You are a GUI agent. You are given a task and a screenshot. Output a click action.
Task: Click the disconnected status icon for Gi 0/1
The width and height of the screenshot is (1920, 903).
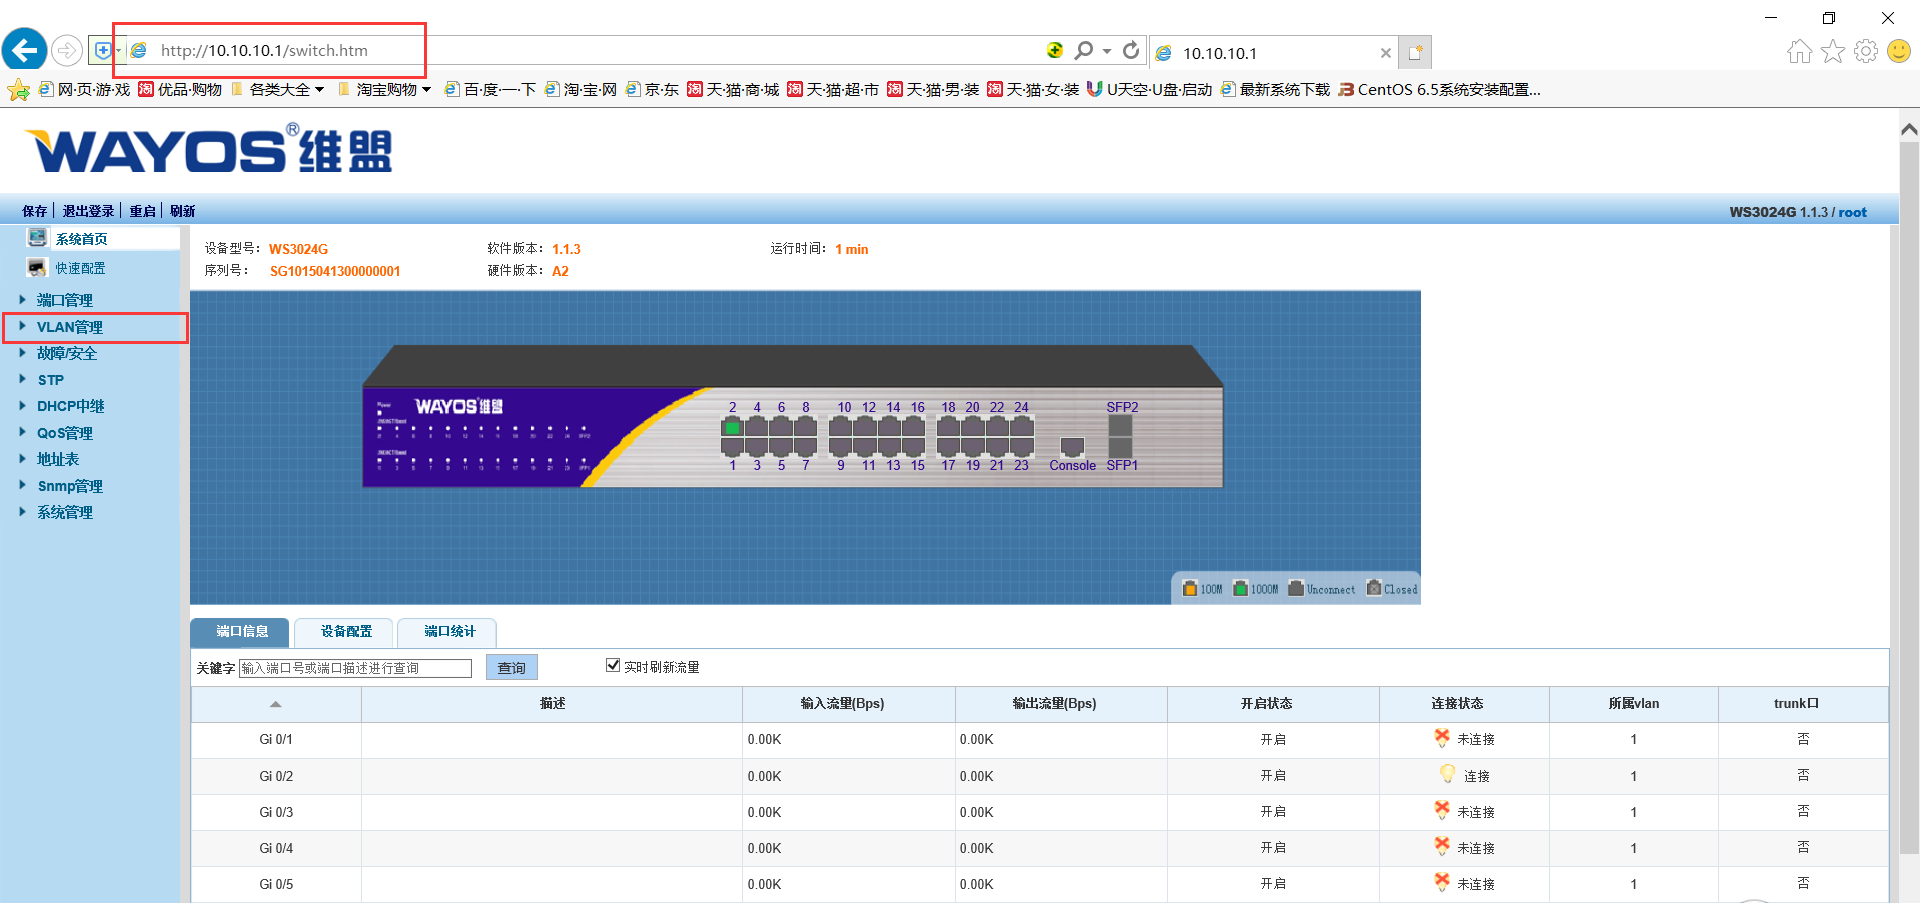point(1442,738)
